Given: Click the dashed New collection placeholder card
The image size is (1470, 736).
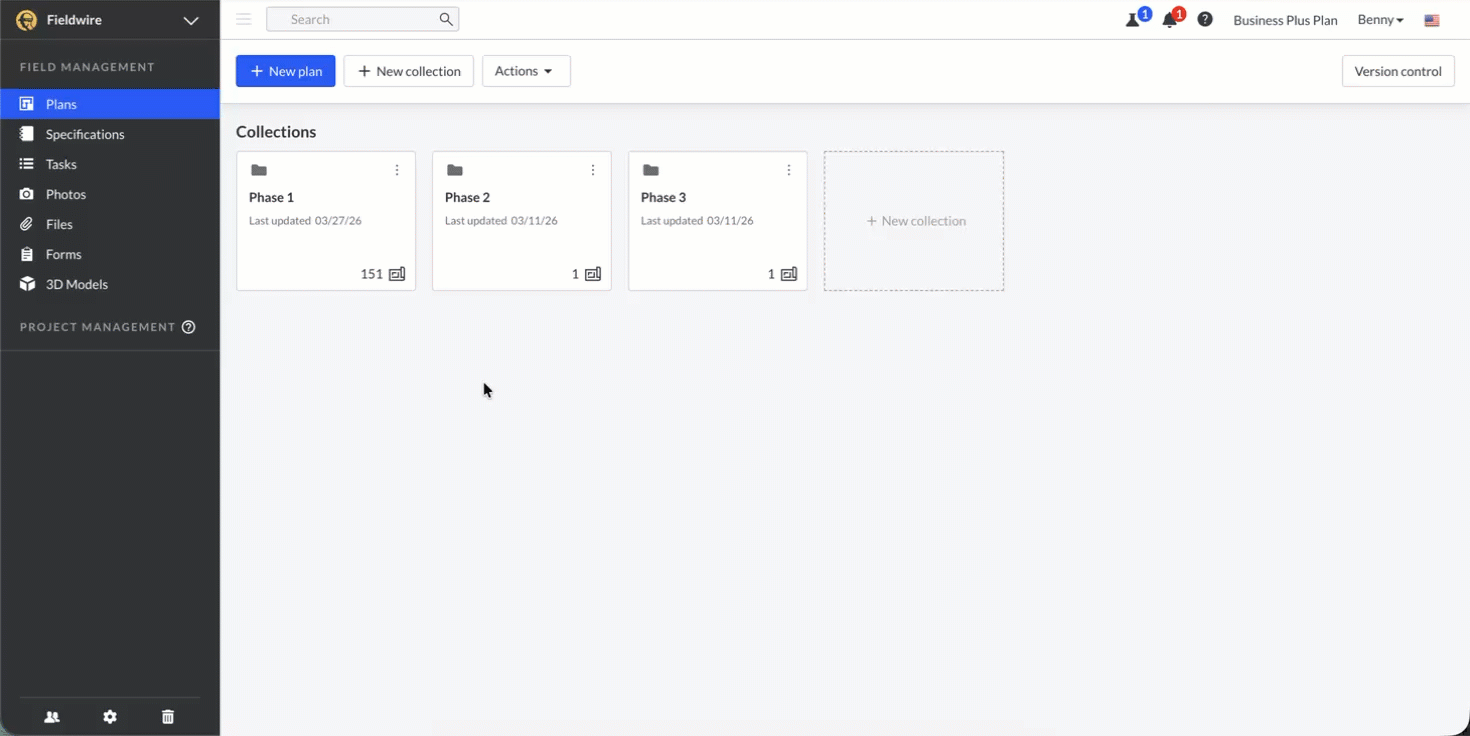Looking at the screenshot, I should 914,221.
